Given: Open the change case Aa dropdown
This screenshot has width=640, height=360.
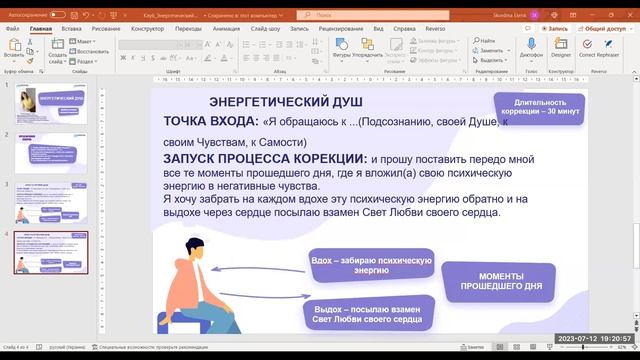Looking at the screenshot, I should [190, 58].
